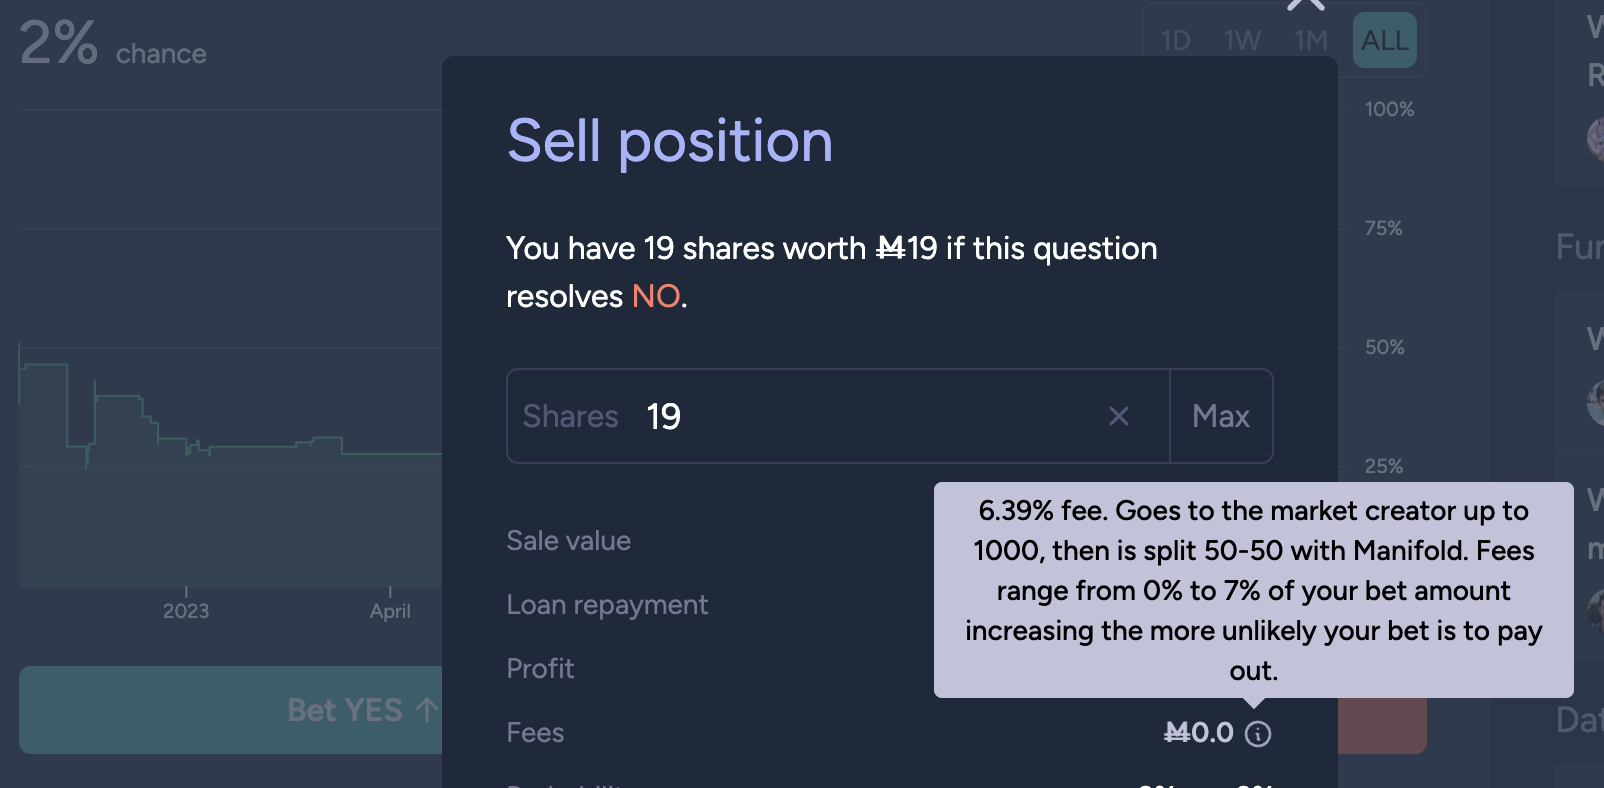Click the red bet button behind the dialog
The width and height of the screenshot is (1604, 788).
tap(1382, 725)
